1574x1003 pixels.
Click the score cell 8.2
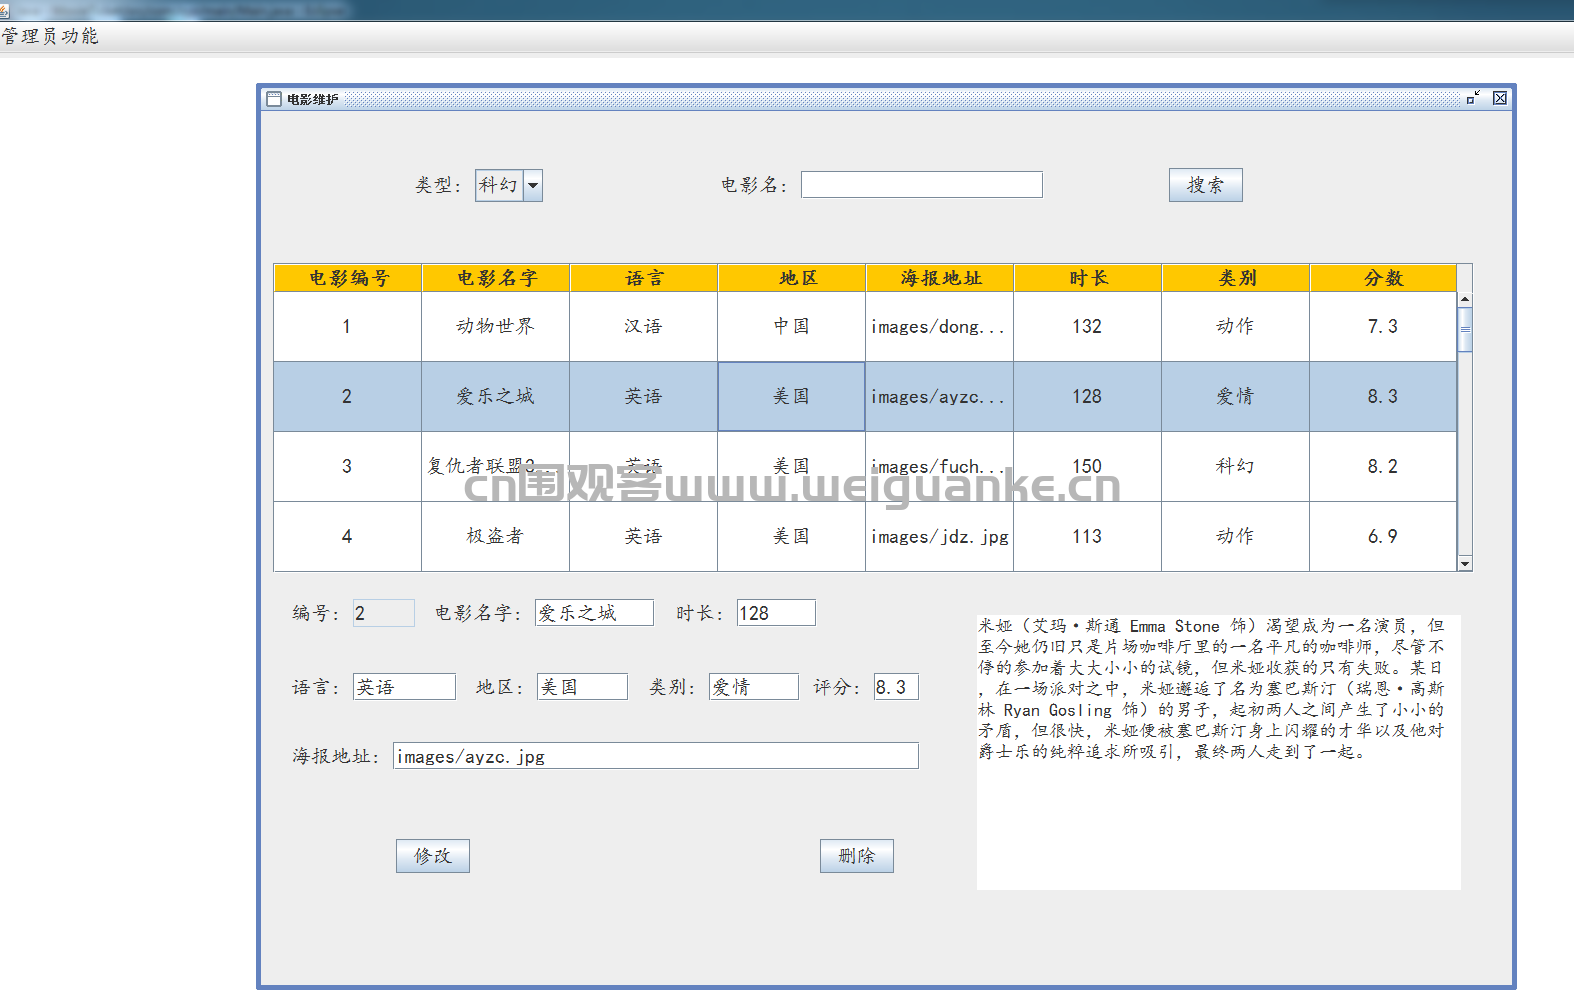(1384, 467)
